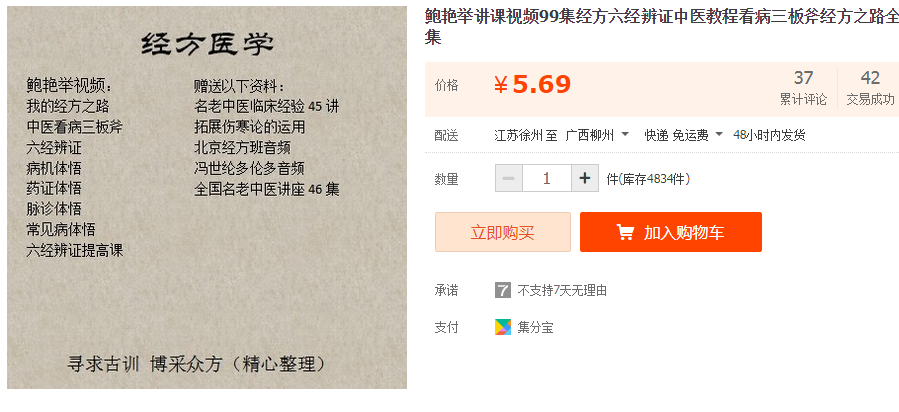Open the 42 交易成功 transactions link
The width and height of the screenshot is (899, 412).
click(870, 88)
